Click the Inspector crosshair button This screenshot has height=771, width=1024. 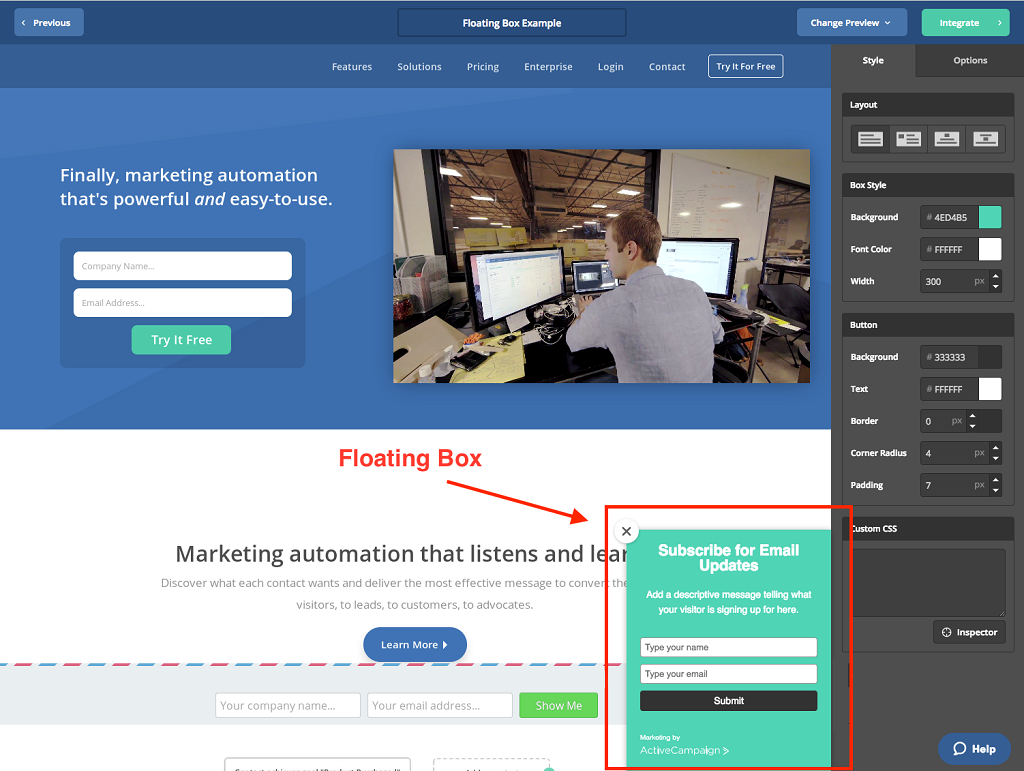pos(969,632)
